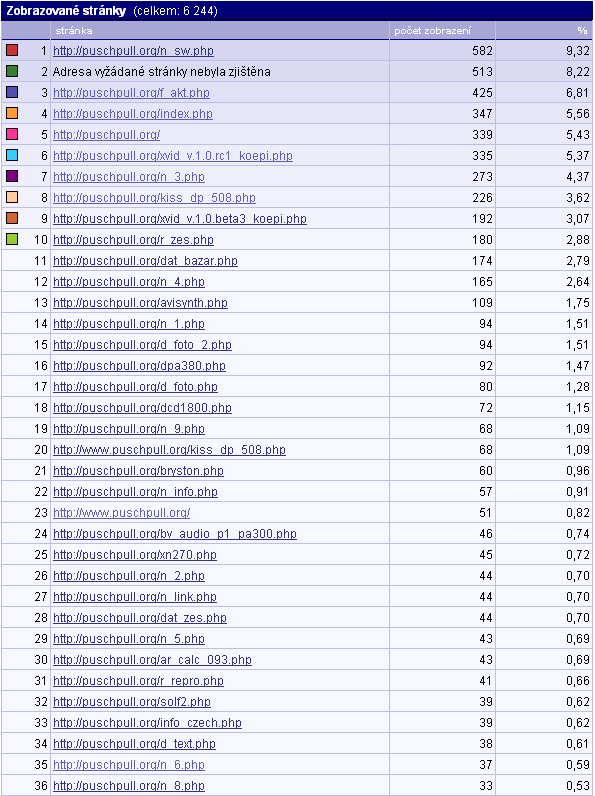595x796 pixels.
Task: Open the www.puschpull.org/ link in row 23
Action: pyautogui.click(x=122, y=513)
